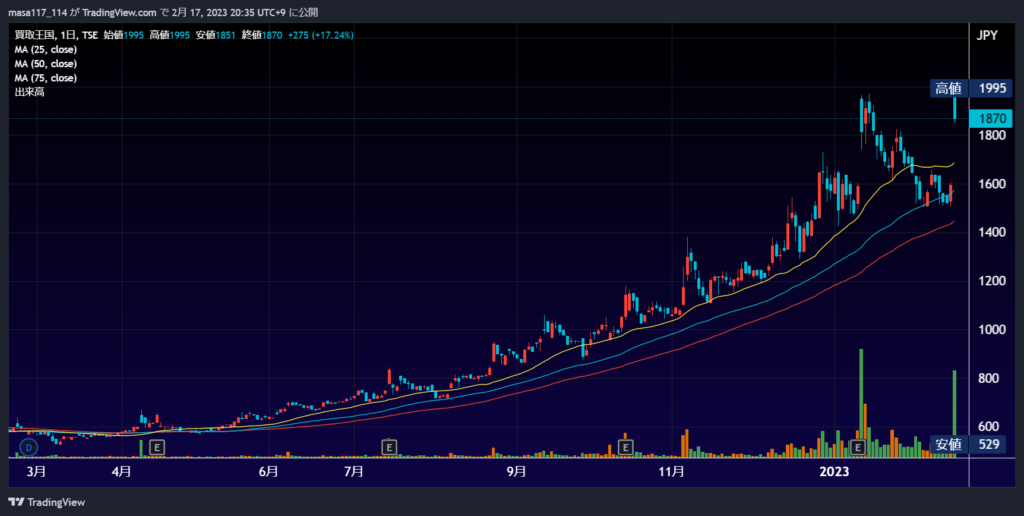Click the 高値 1995 price label
1024x516 pixels.
click(x=971, y=88)
